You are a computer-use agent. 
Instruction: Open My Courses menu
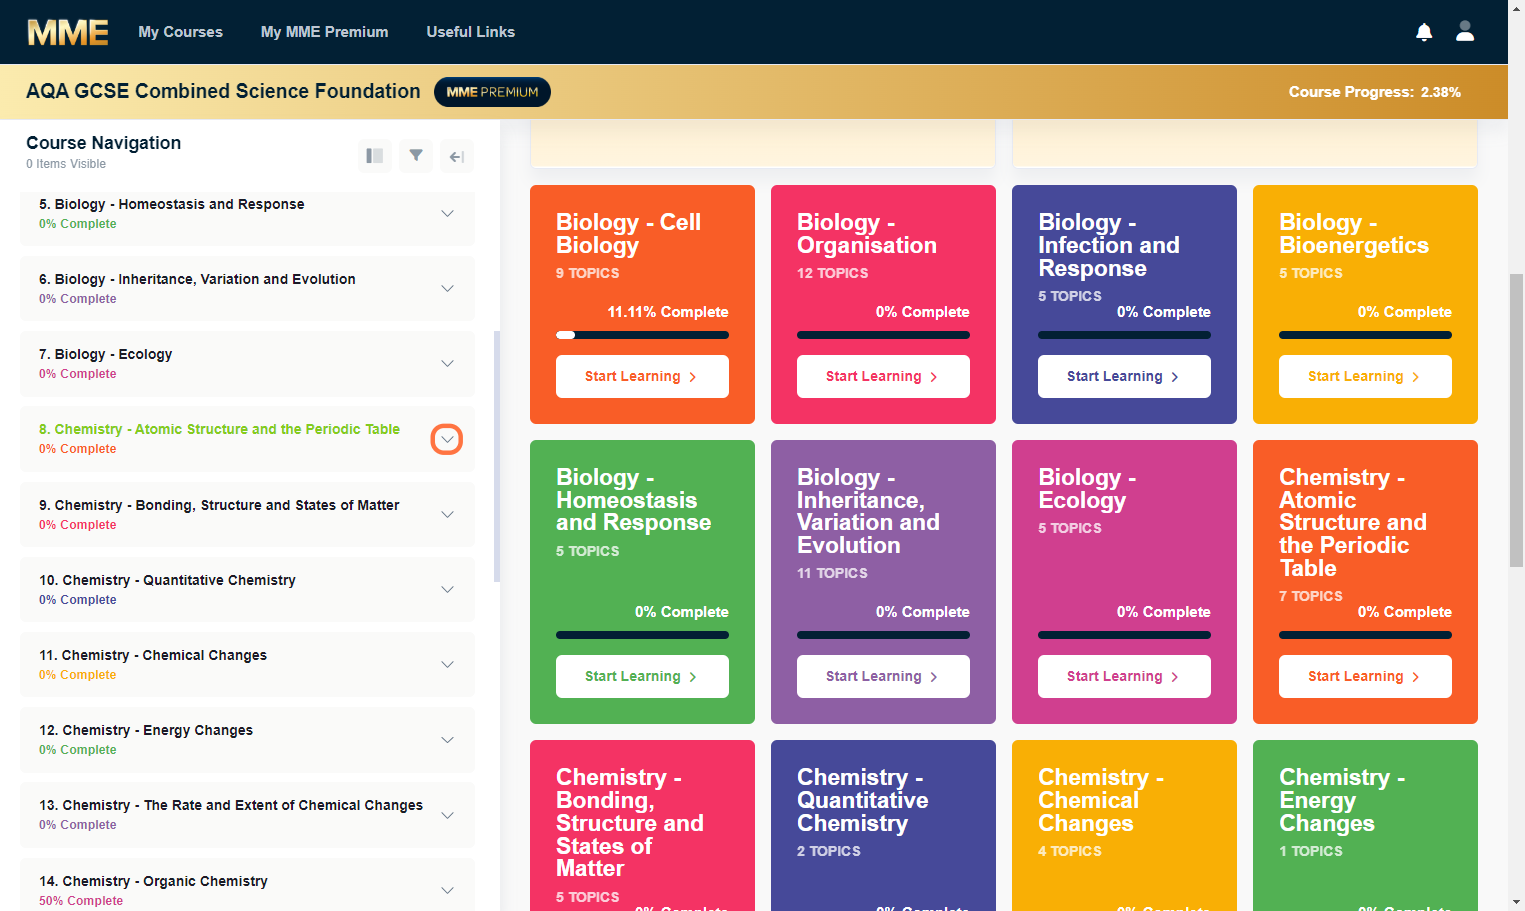coord(180,32)
